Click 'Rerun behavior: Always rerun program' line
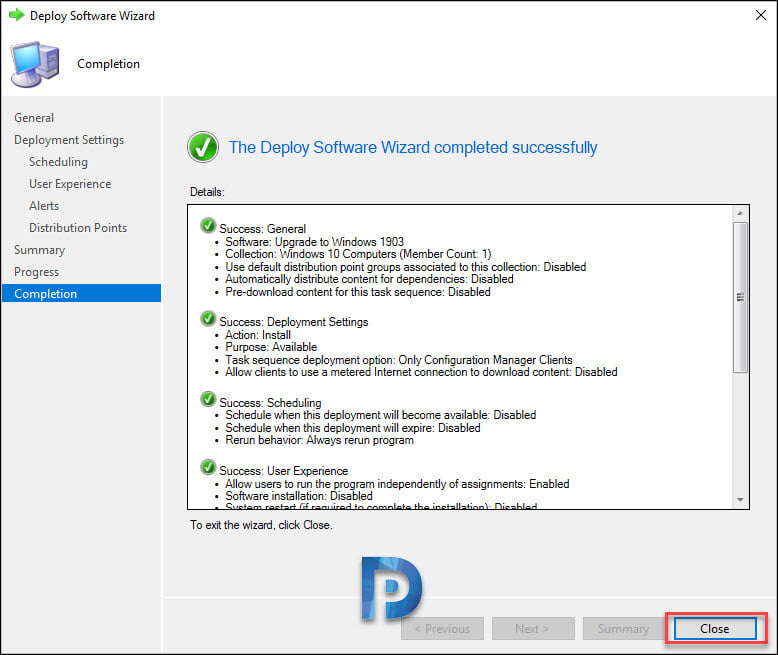778x655 pixels. click(319, 440)
